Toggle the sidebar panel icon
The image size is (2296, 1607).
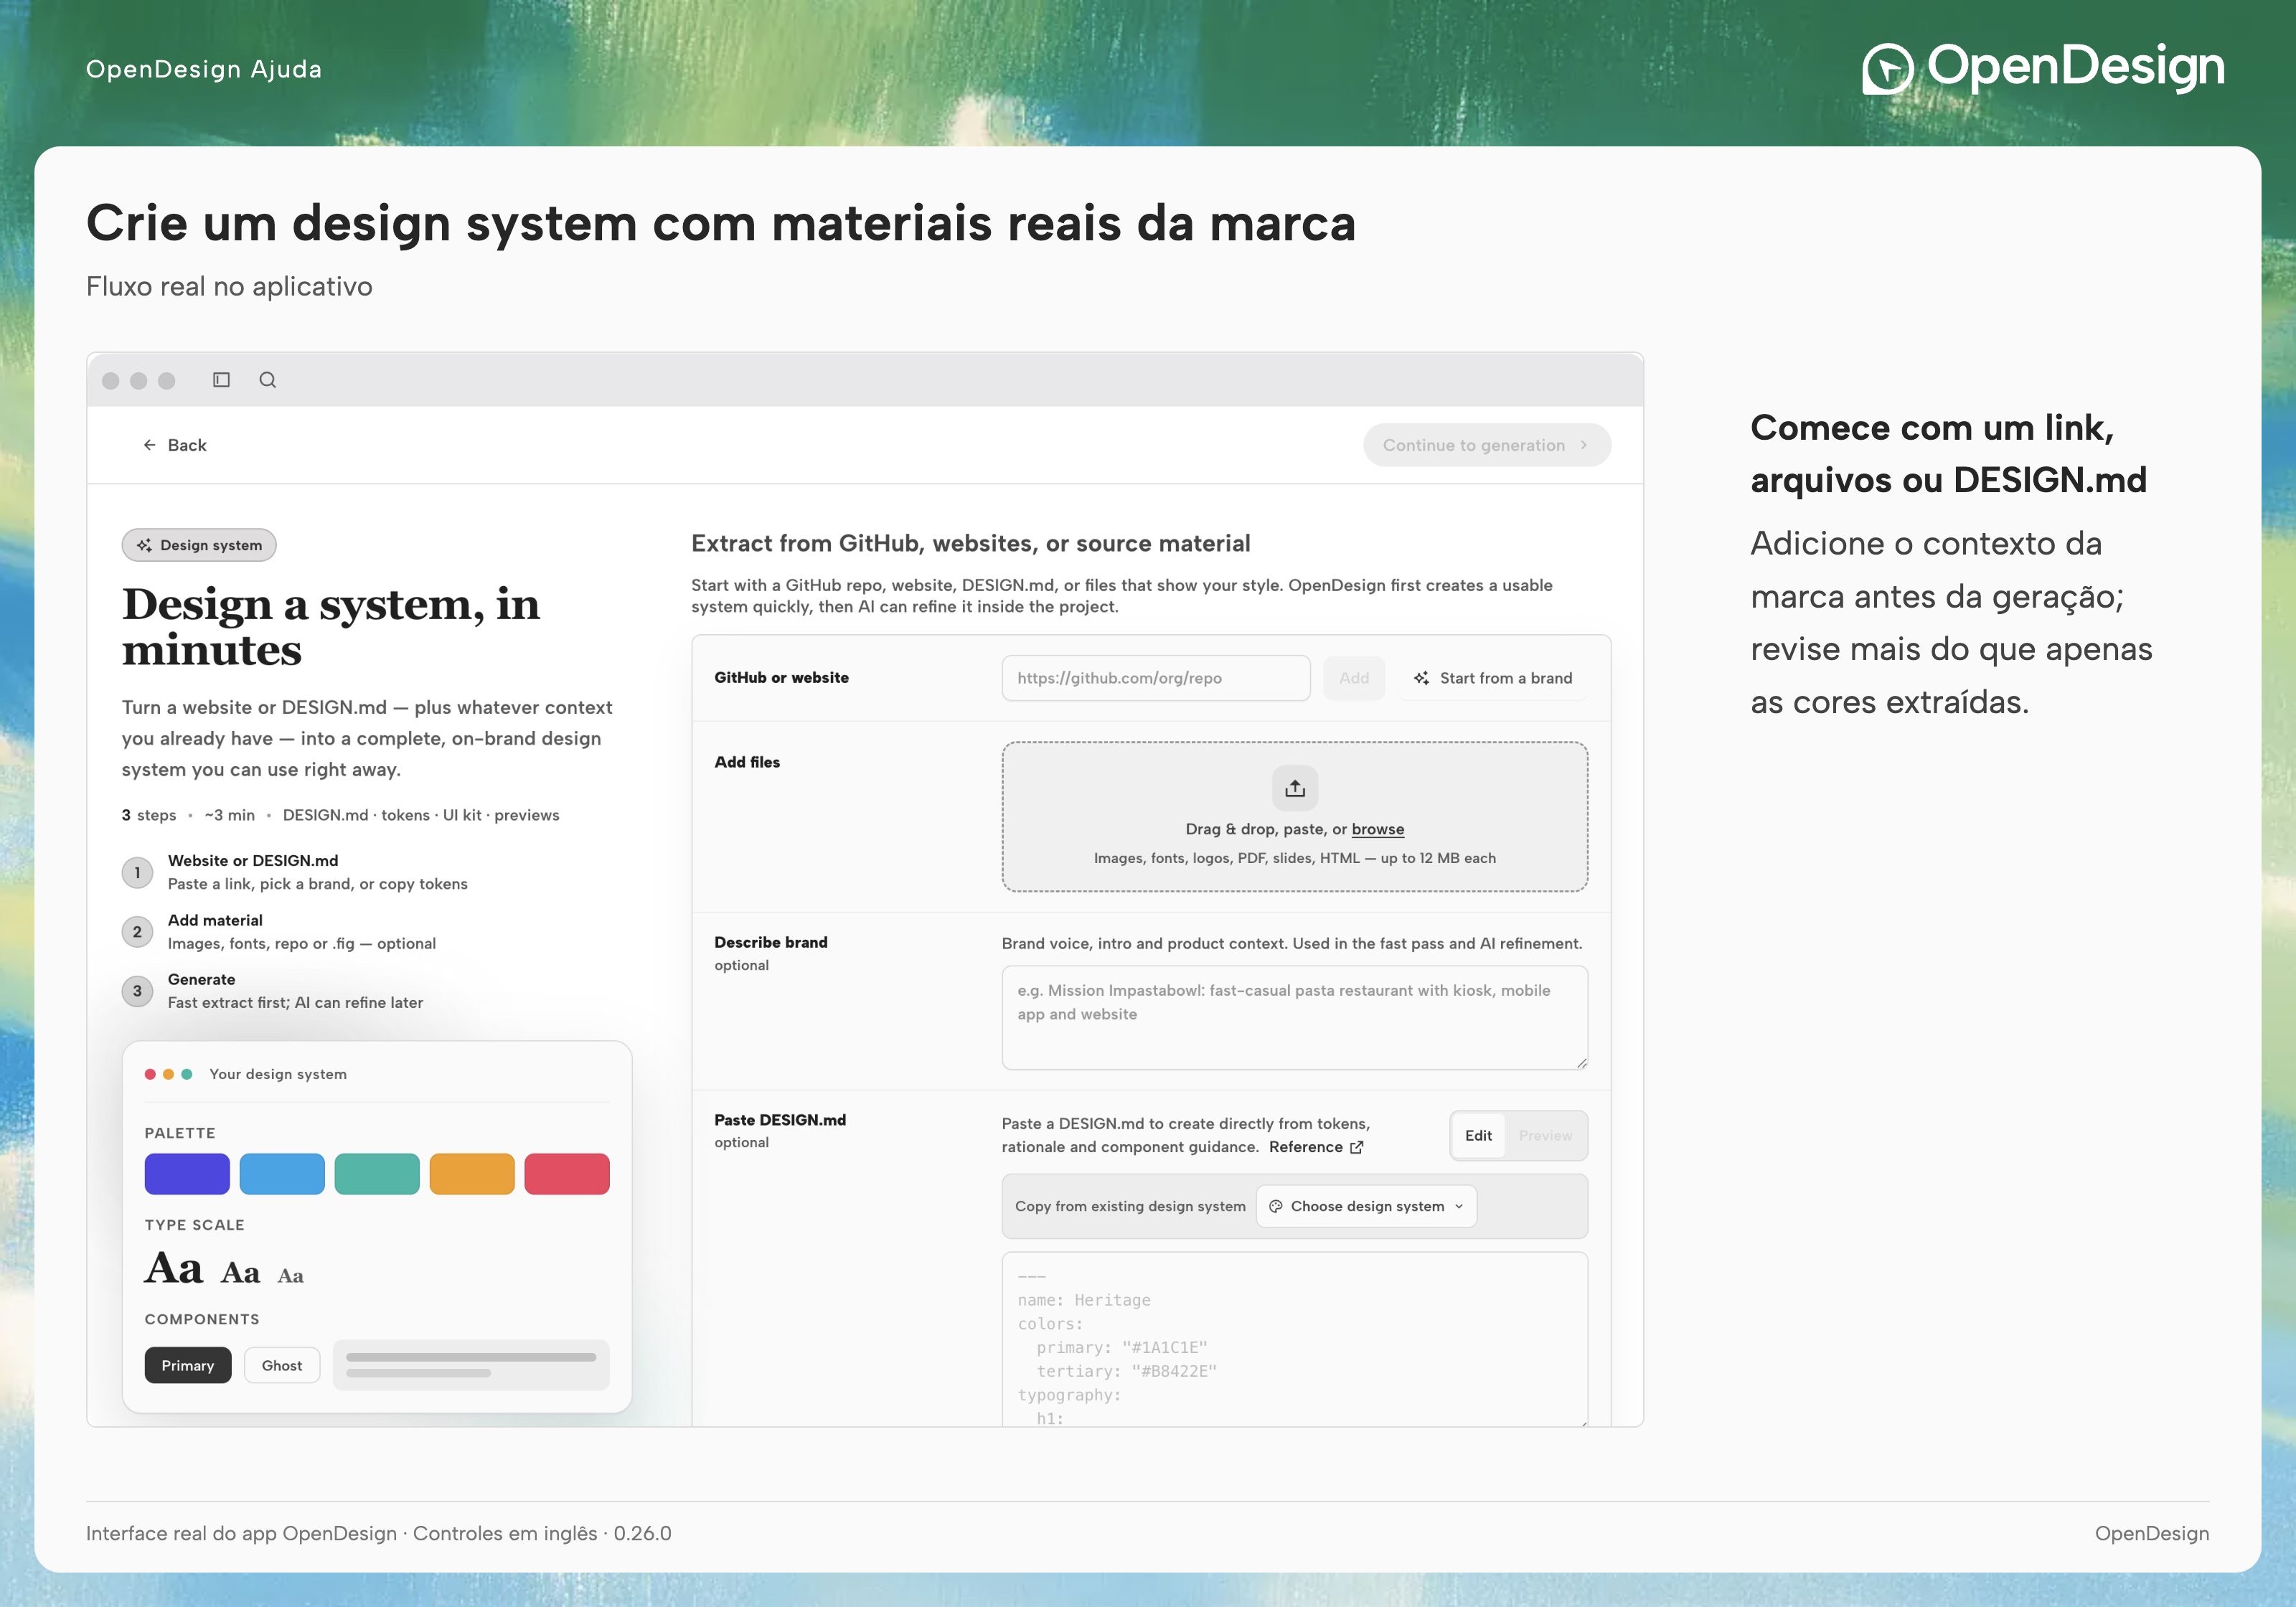(x=221, y=380)
